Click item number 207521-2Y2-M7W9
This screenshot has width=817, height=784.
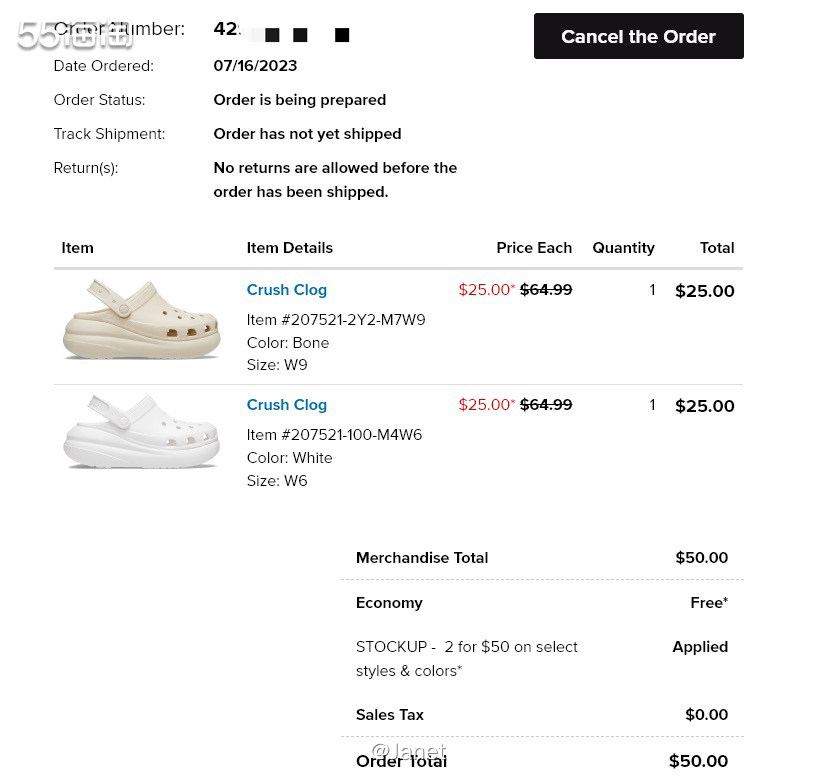(336, 320)
